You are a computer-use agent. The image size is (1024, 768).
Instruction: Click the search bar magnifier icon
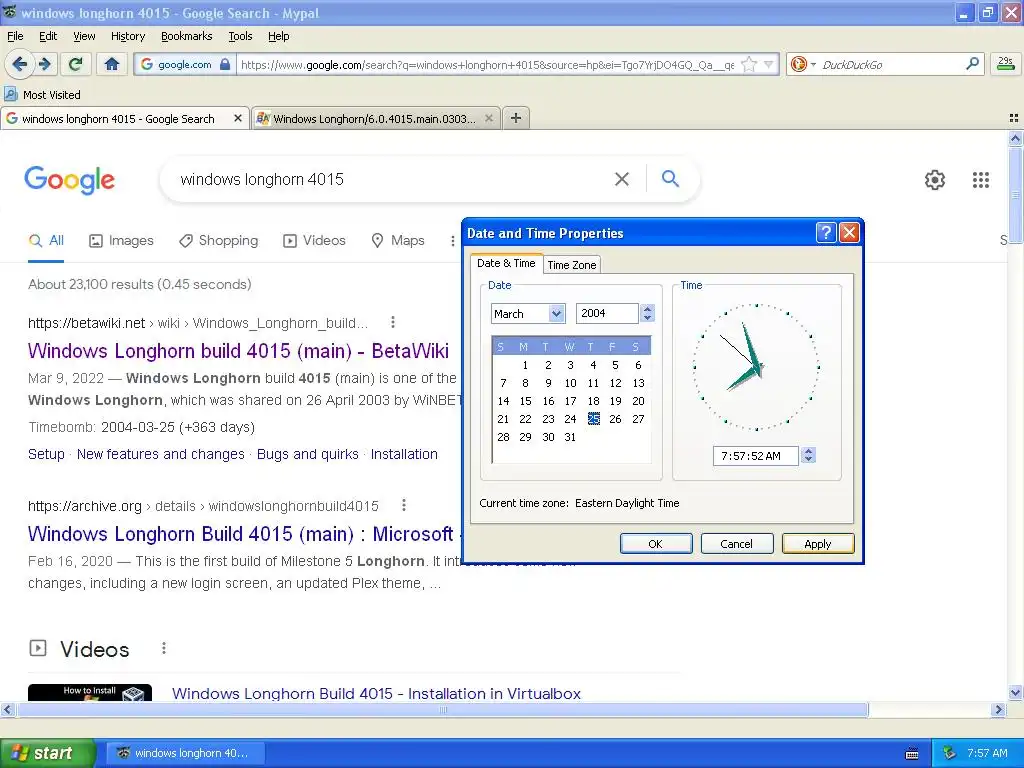[972, 64]
